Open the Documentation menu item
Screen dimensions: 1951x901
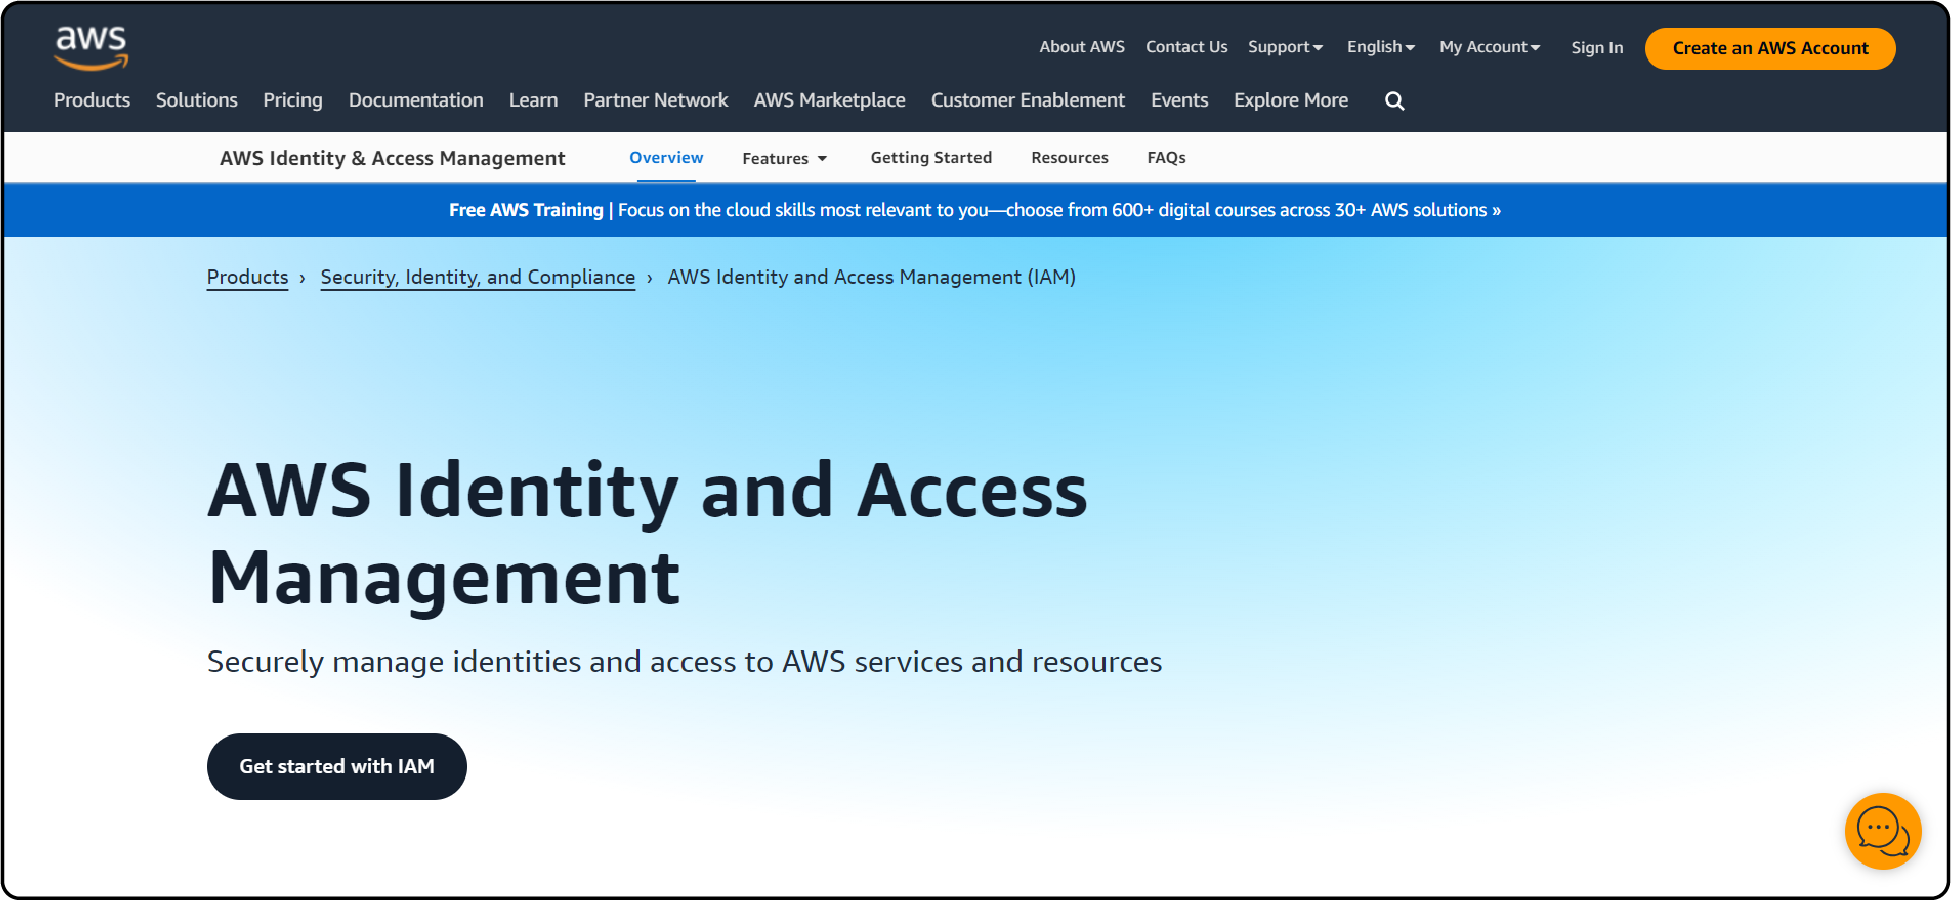coord(416,100)
